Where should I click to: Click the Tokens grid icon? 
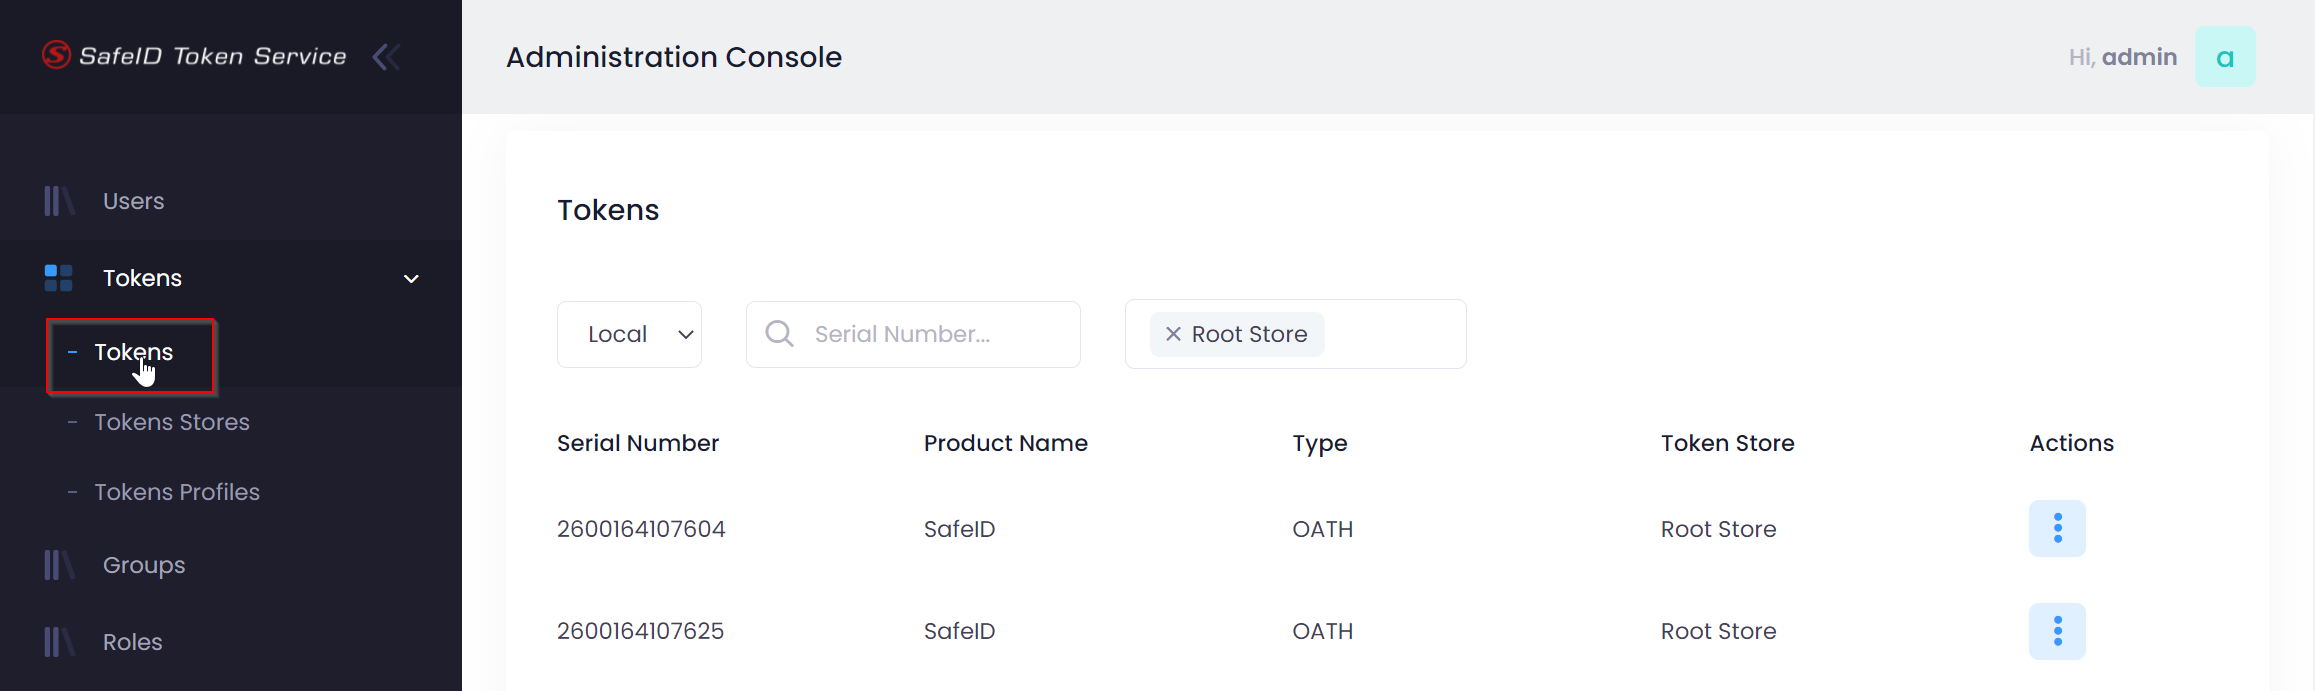point(59,278)
